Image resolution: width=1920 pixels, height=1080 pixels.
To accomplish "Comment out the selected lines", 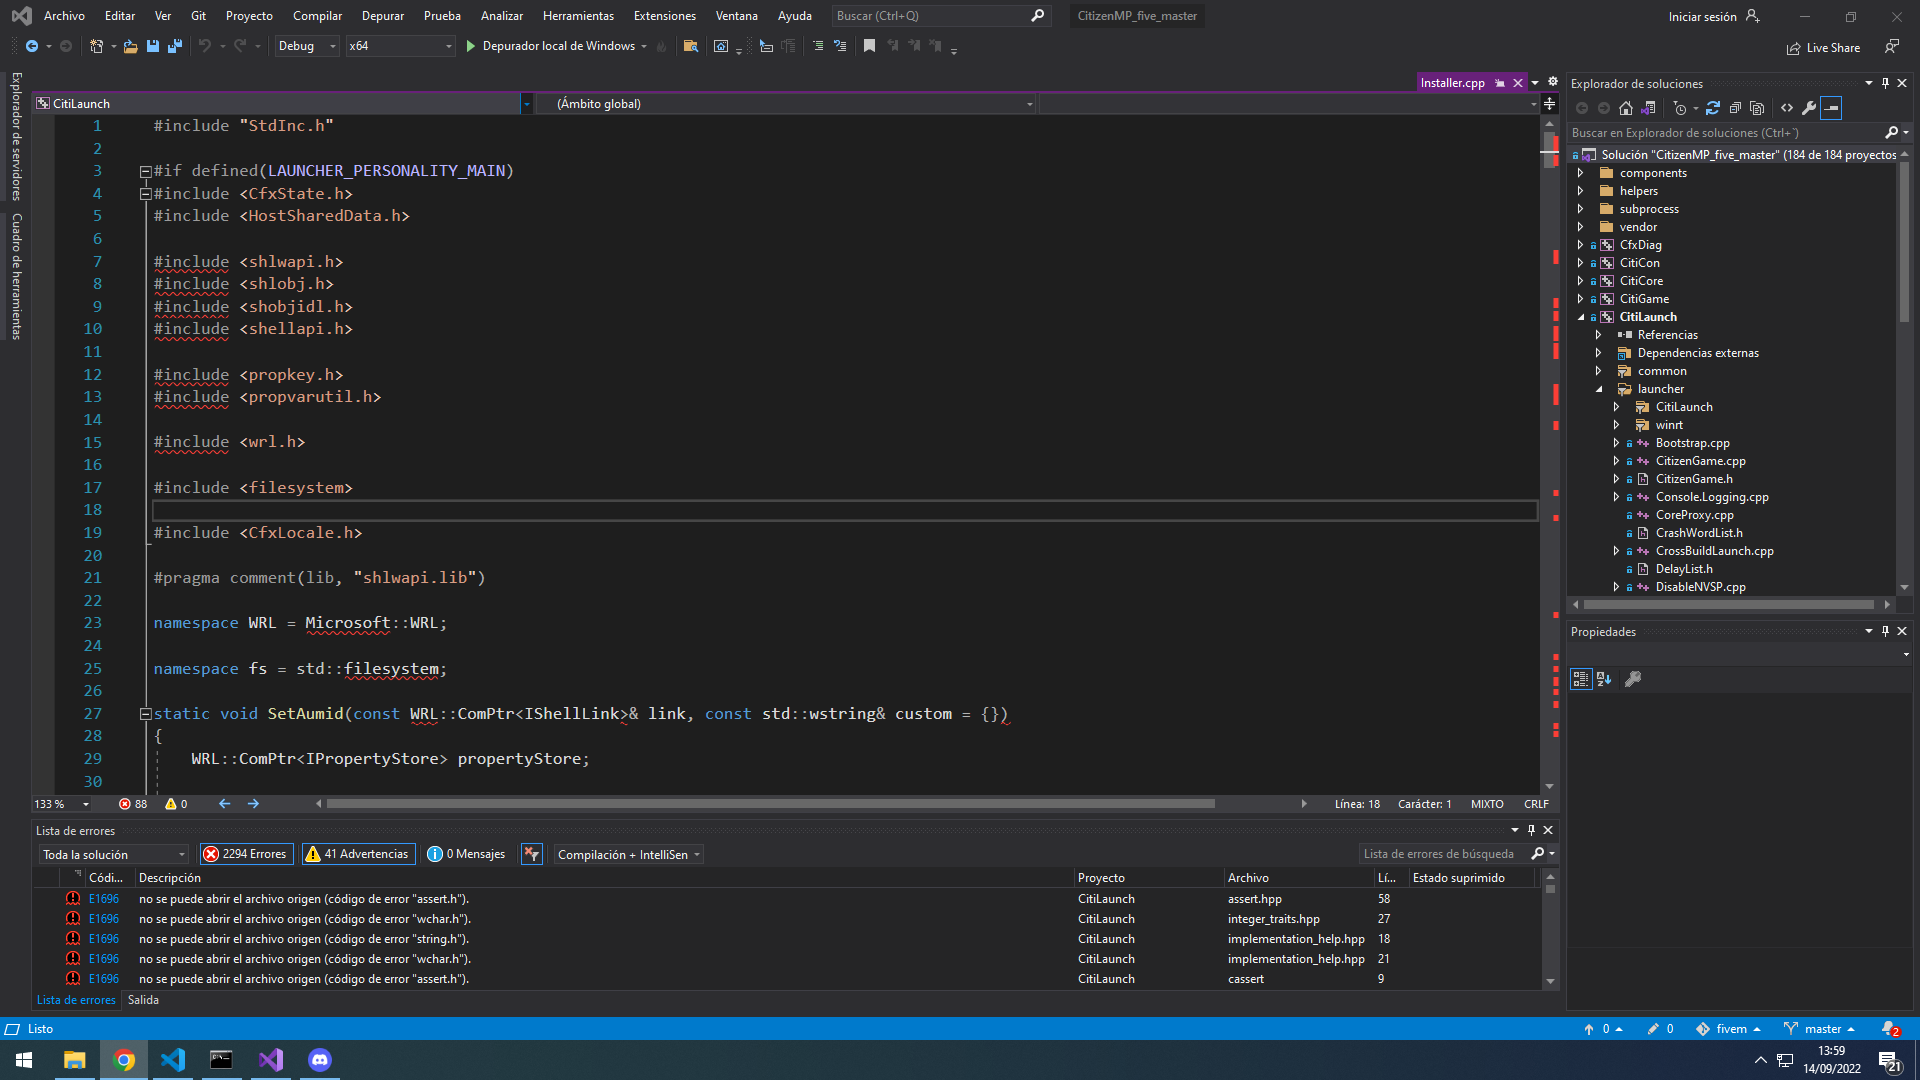I will tap(818, 46).
